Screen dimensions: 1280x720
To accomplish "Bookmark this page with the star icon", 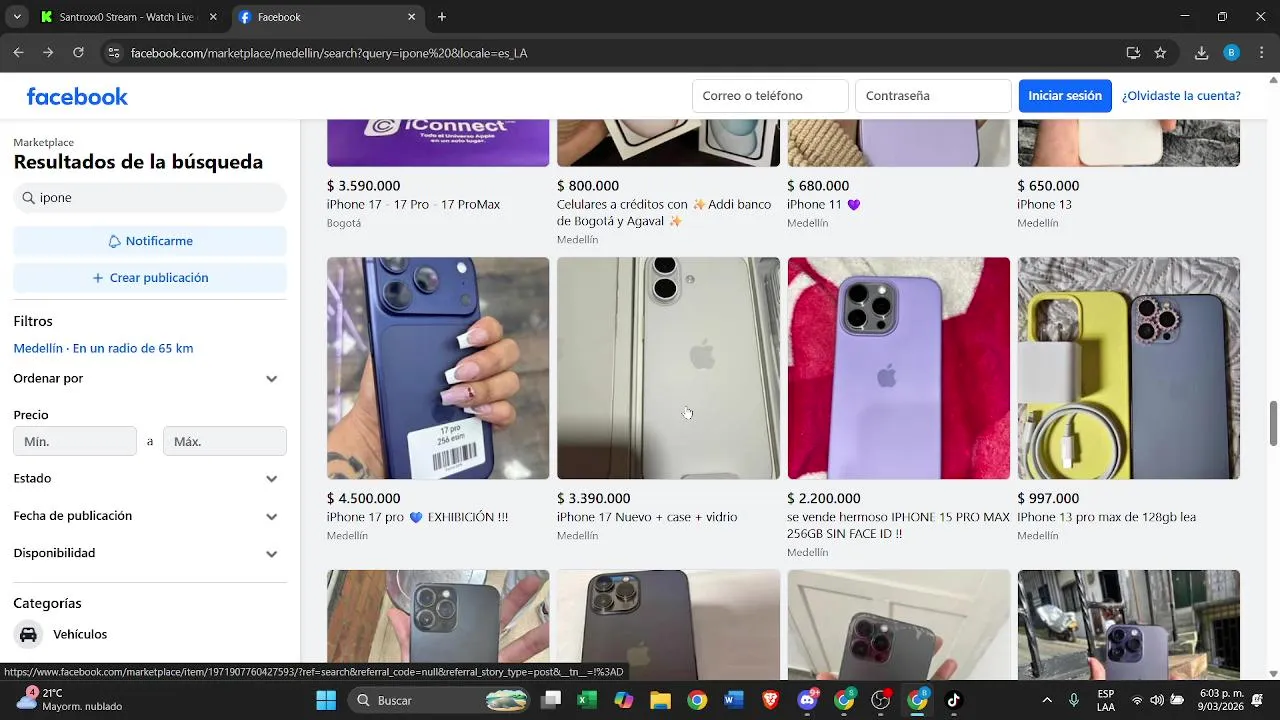I will pyautogui.click(x=1160, y=53).
